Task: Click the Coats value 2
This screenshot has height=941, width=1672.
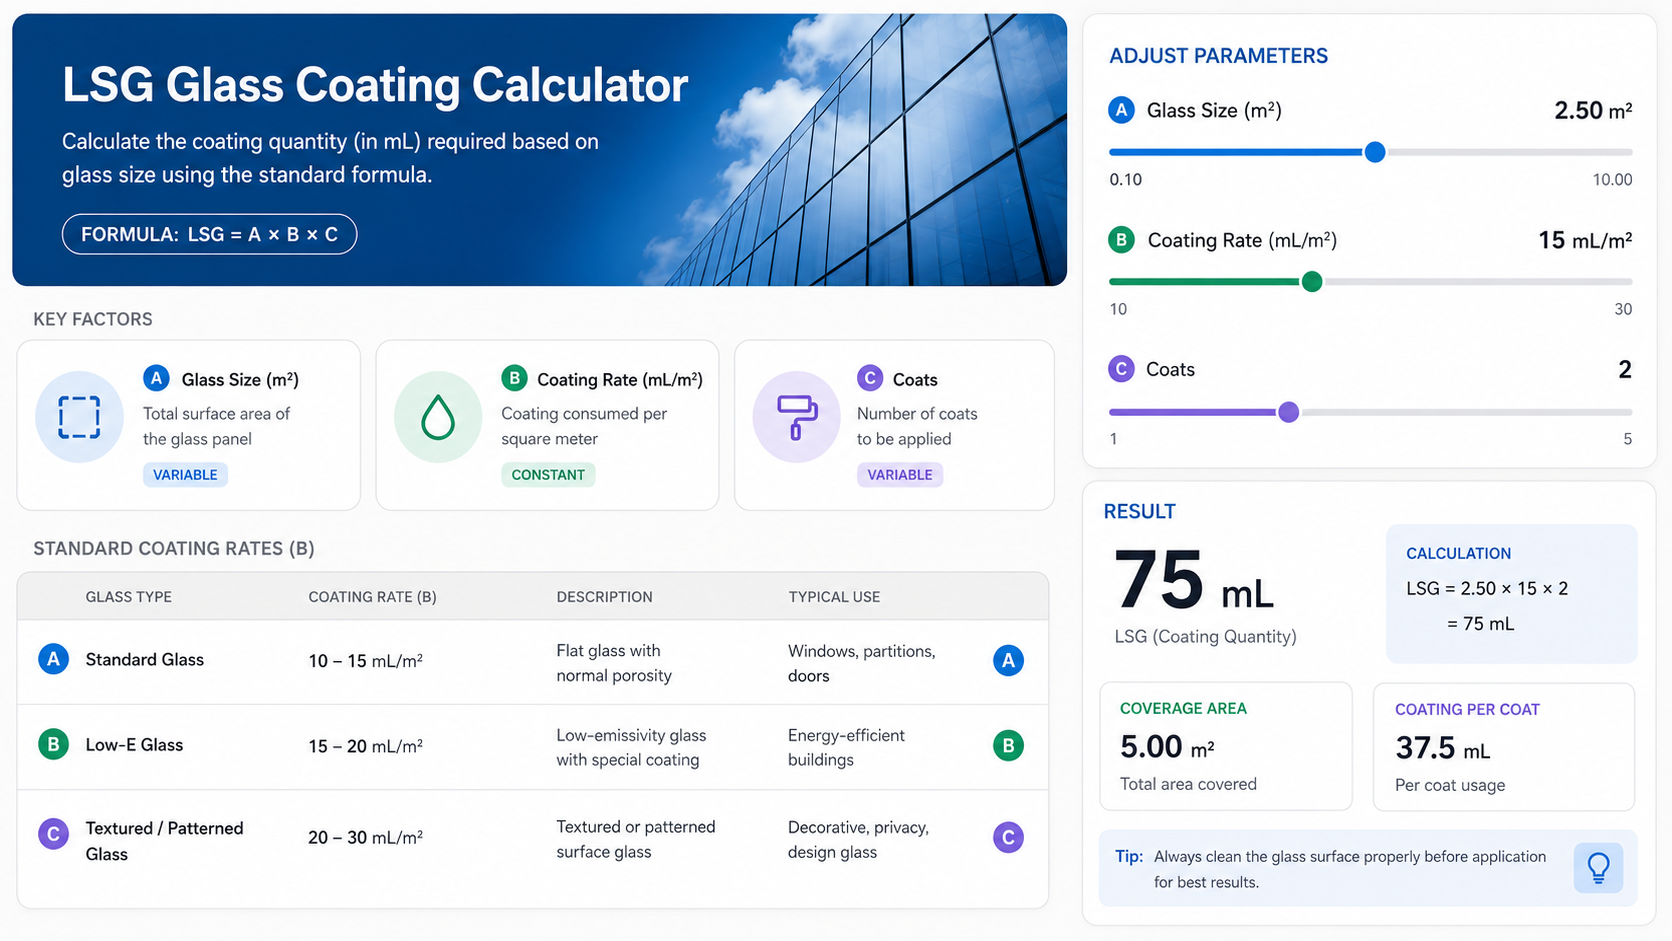Action: pyautogui.click(x=1625, y=369)
